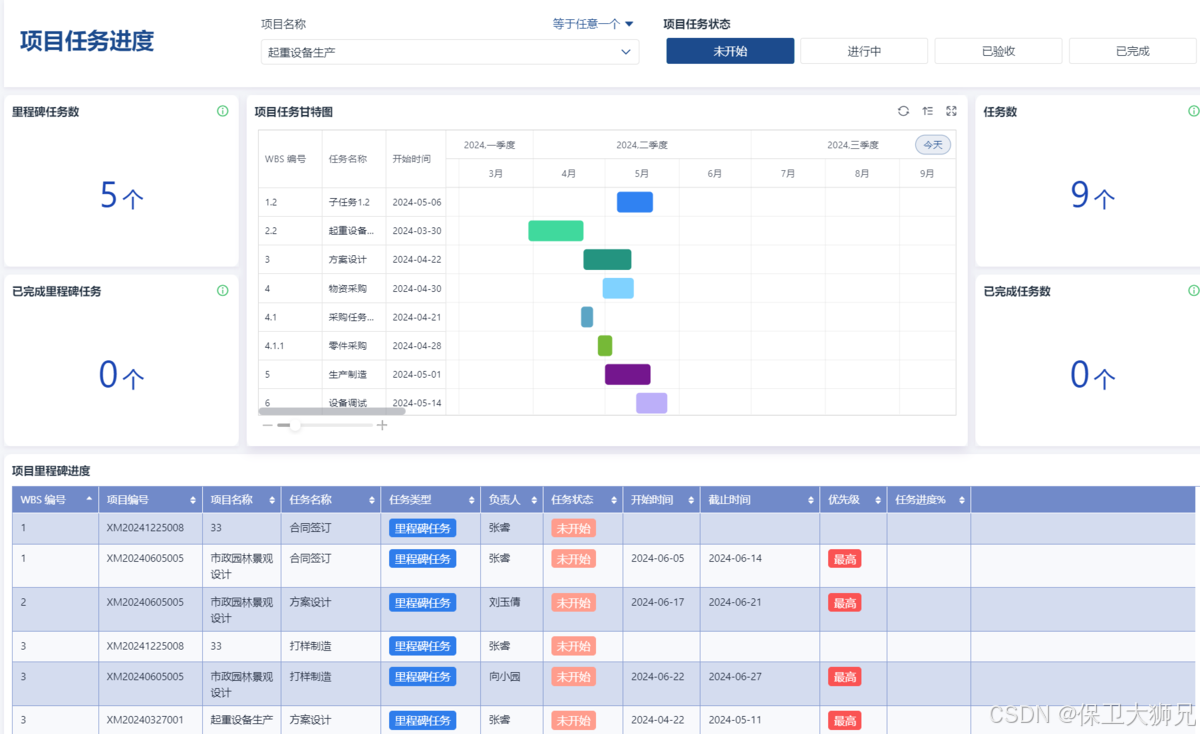Sort table by 任务进度% column
The height and width of the screenshot is (734, 1200).
click(x=962, y=500)
